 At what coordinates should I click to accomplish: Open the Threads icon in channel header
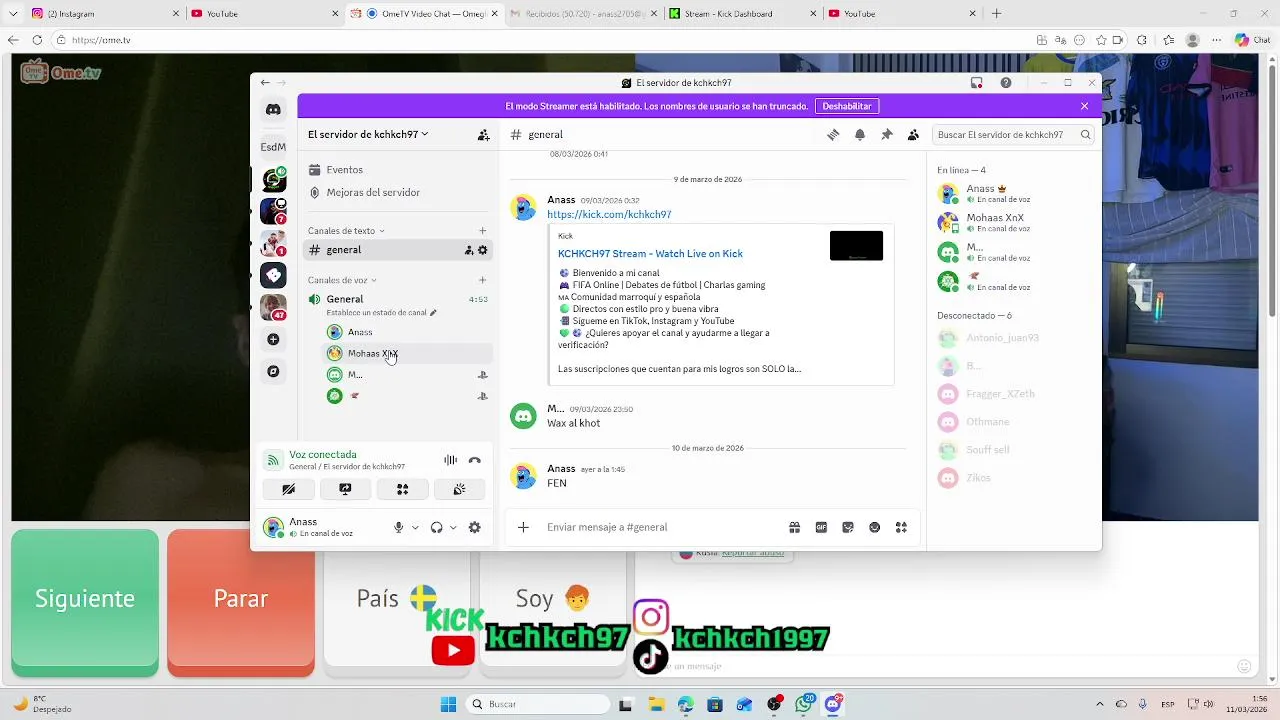point(833,135)
